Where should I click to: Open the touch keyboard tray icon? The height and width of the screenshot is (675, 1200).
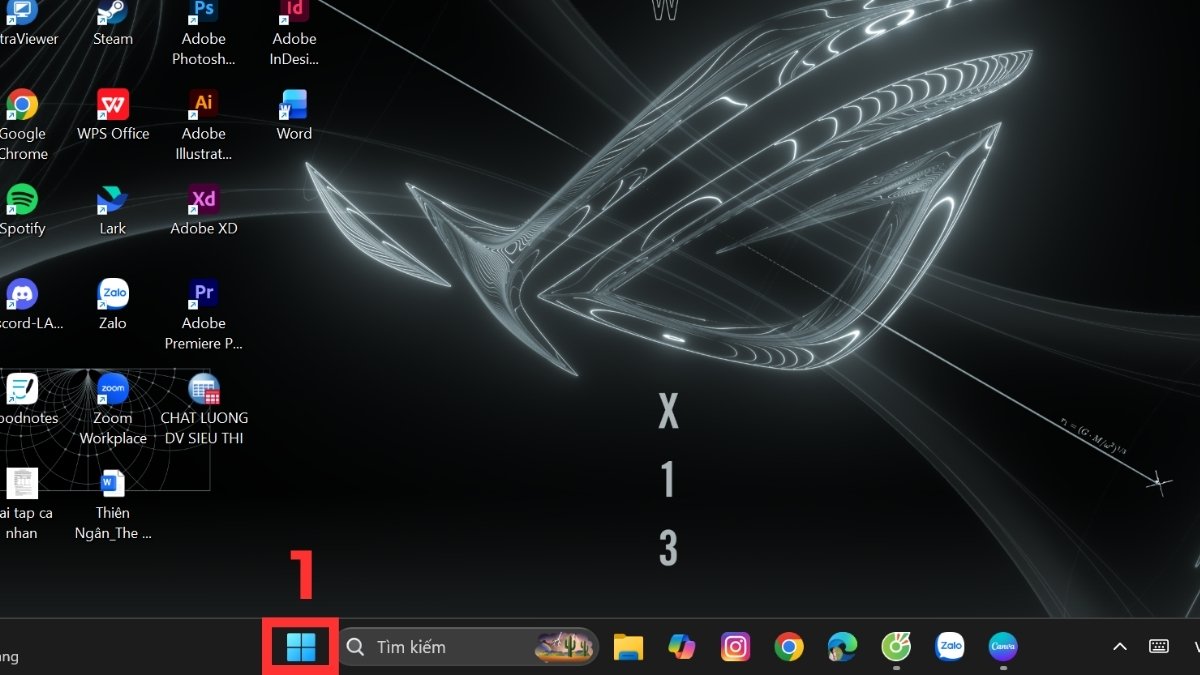point(1159,647)
